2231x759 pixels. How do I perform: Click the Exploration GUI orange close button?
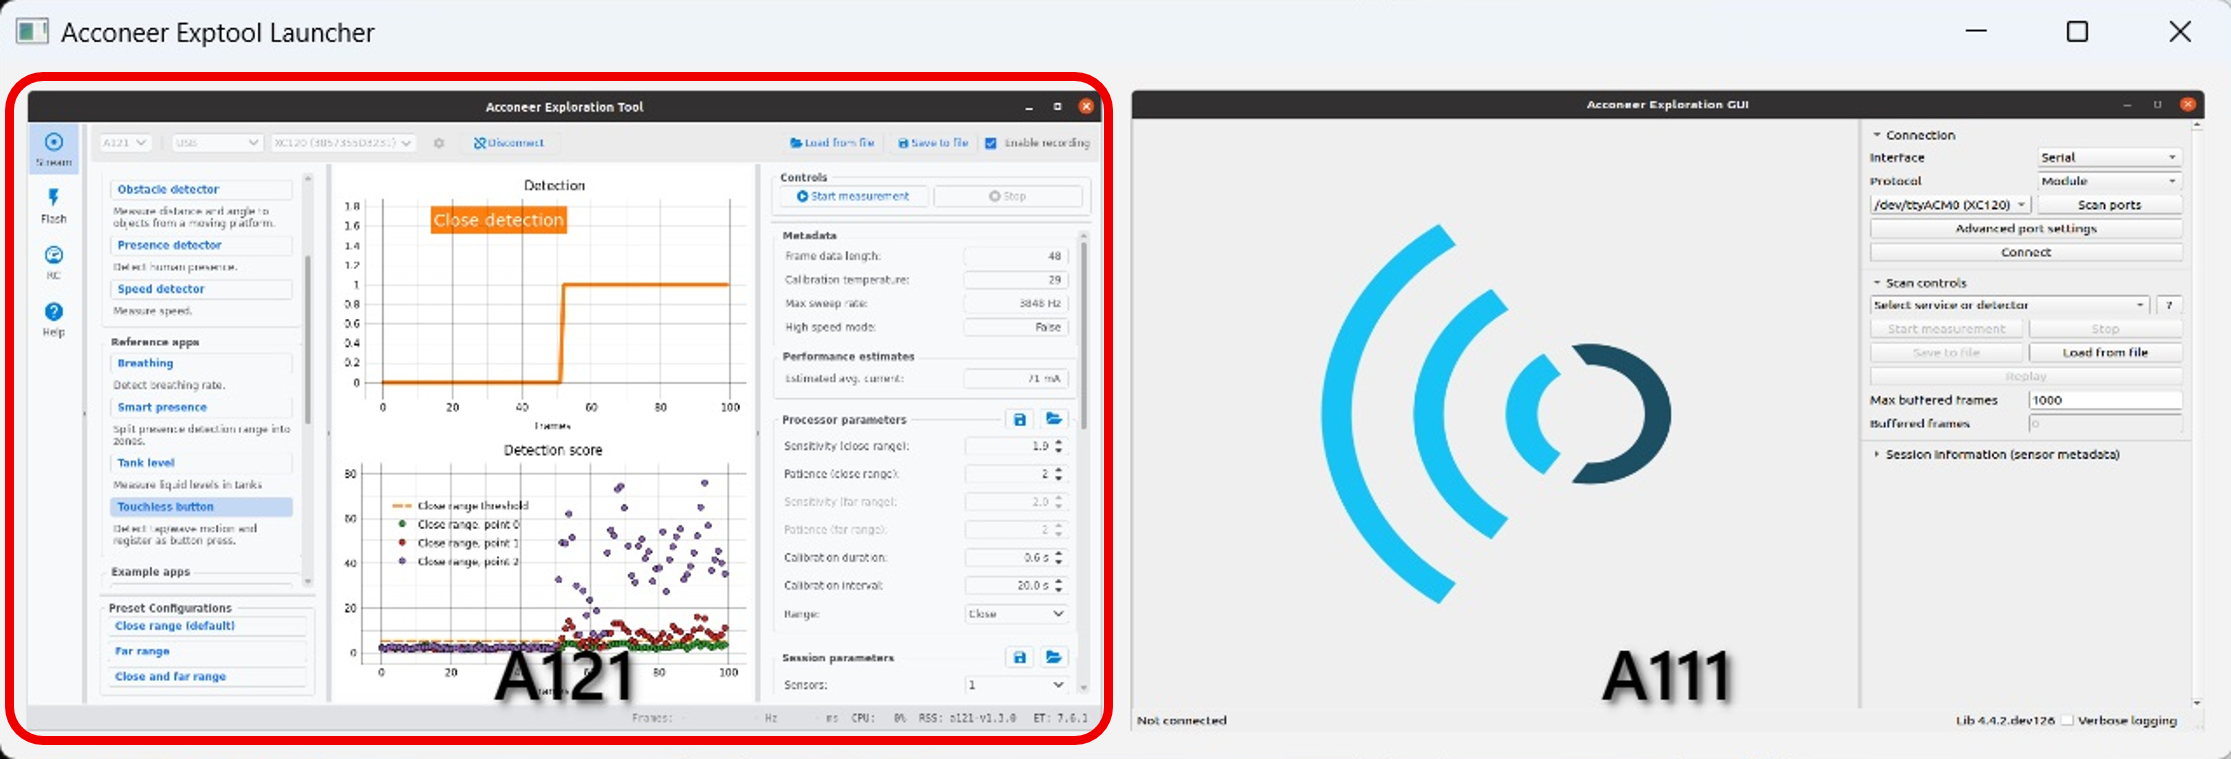[x=2188, y=104]
